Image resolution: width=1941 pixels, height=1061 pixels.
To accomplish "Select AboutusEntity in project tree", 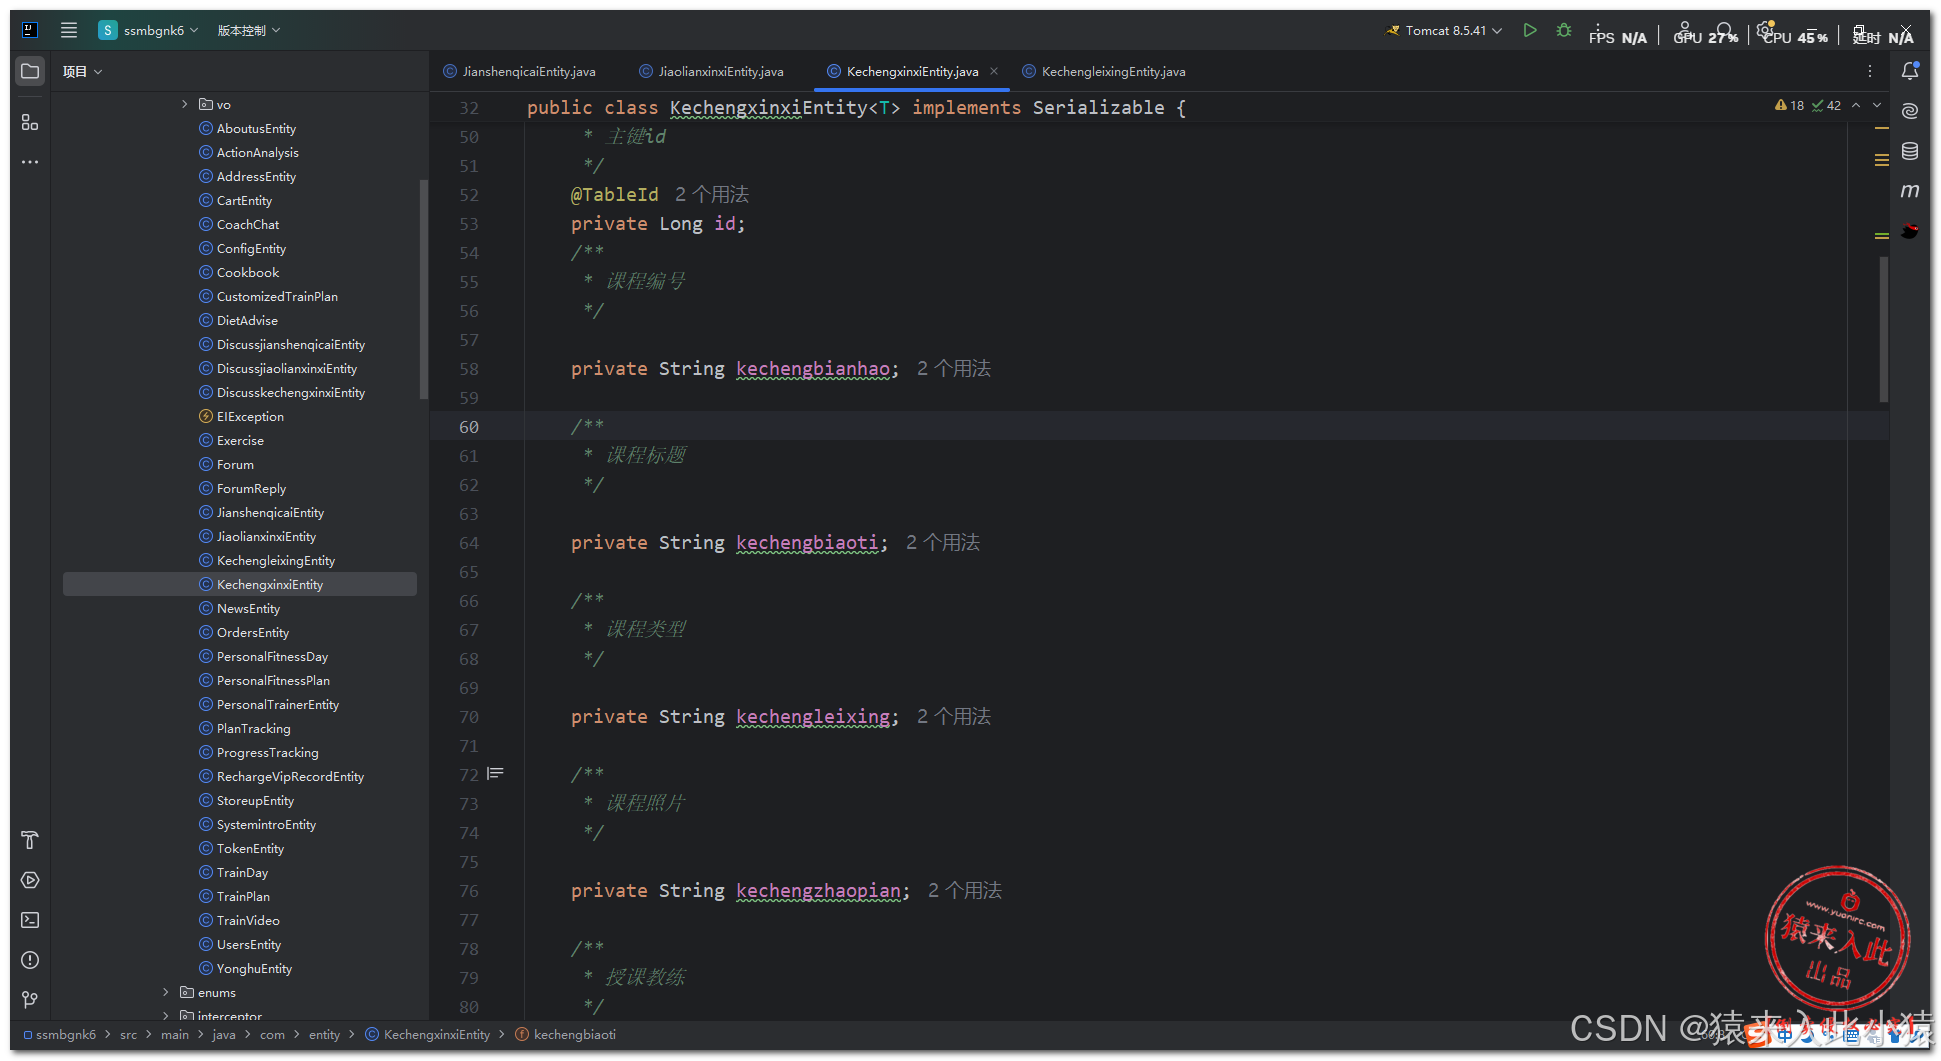I will click(x=256, y=128).
